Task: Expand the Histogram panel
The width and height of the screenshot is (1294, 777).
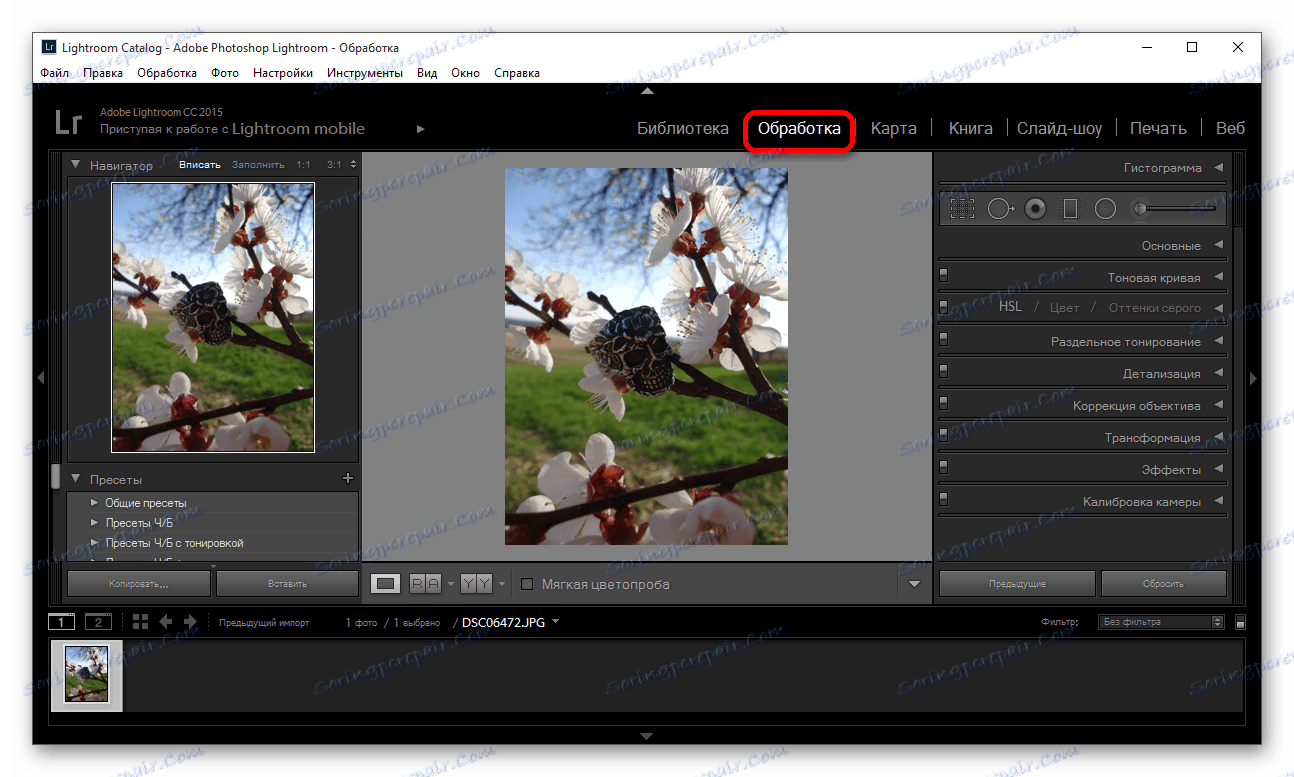Action: (1219, 168)
